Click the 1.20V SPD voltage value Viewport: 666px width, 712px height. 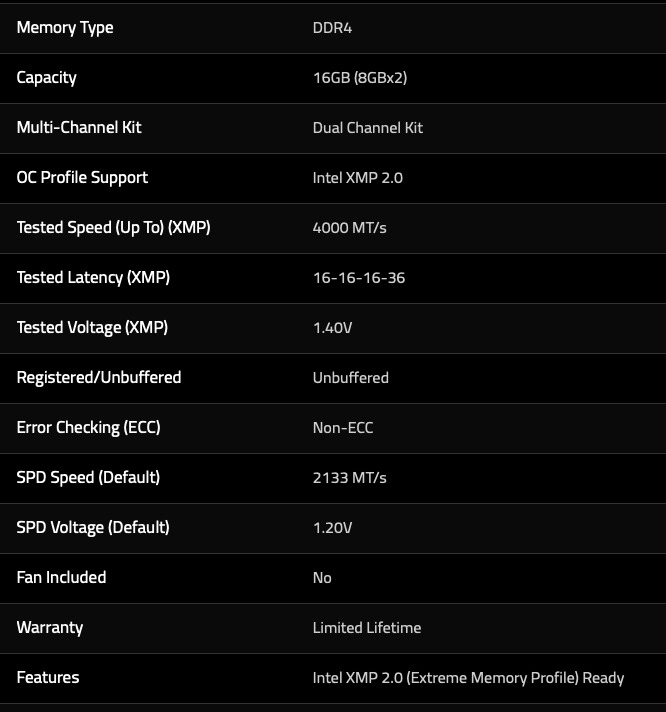point(333,528)
